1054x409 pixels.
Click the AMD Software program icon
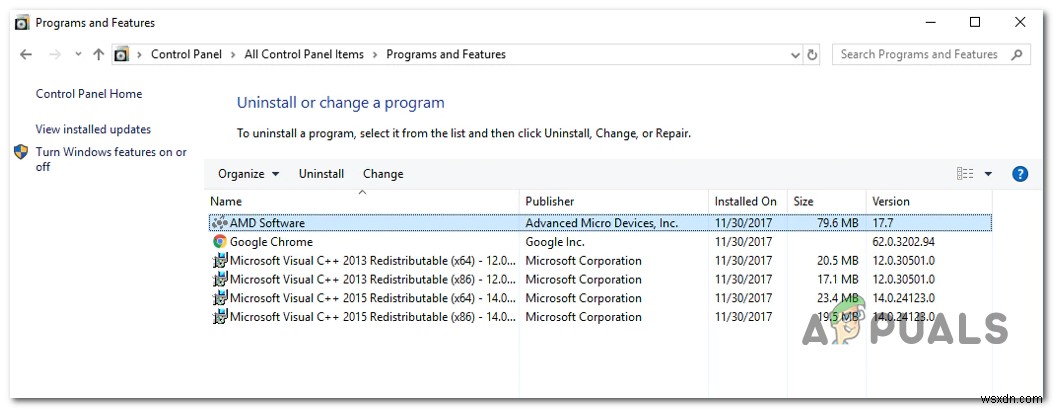click(x=220, y=223)
